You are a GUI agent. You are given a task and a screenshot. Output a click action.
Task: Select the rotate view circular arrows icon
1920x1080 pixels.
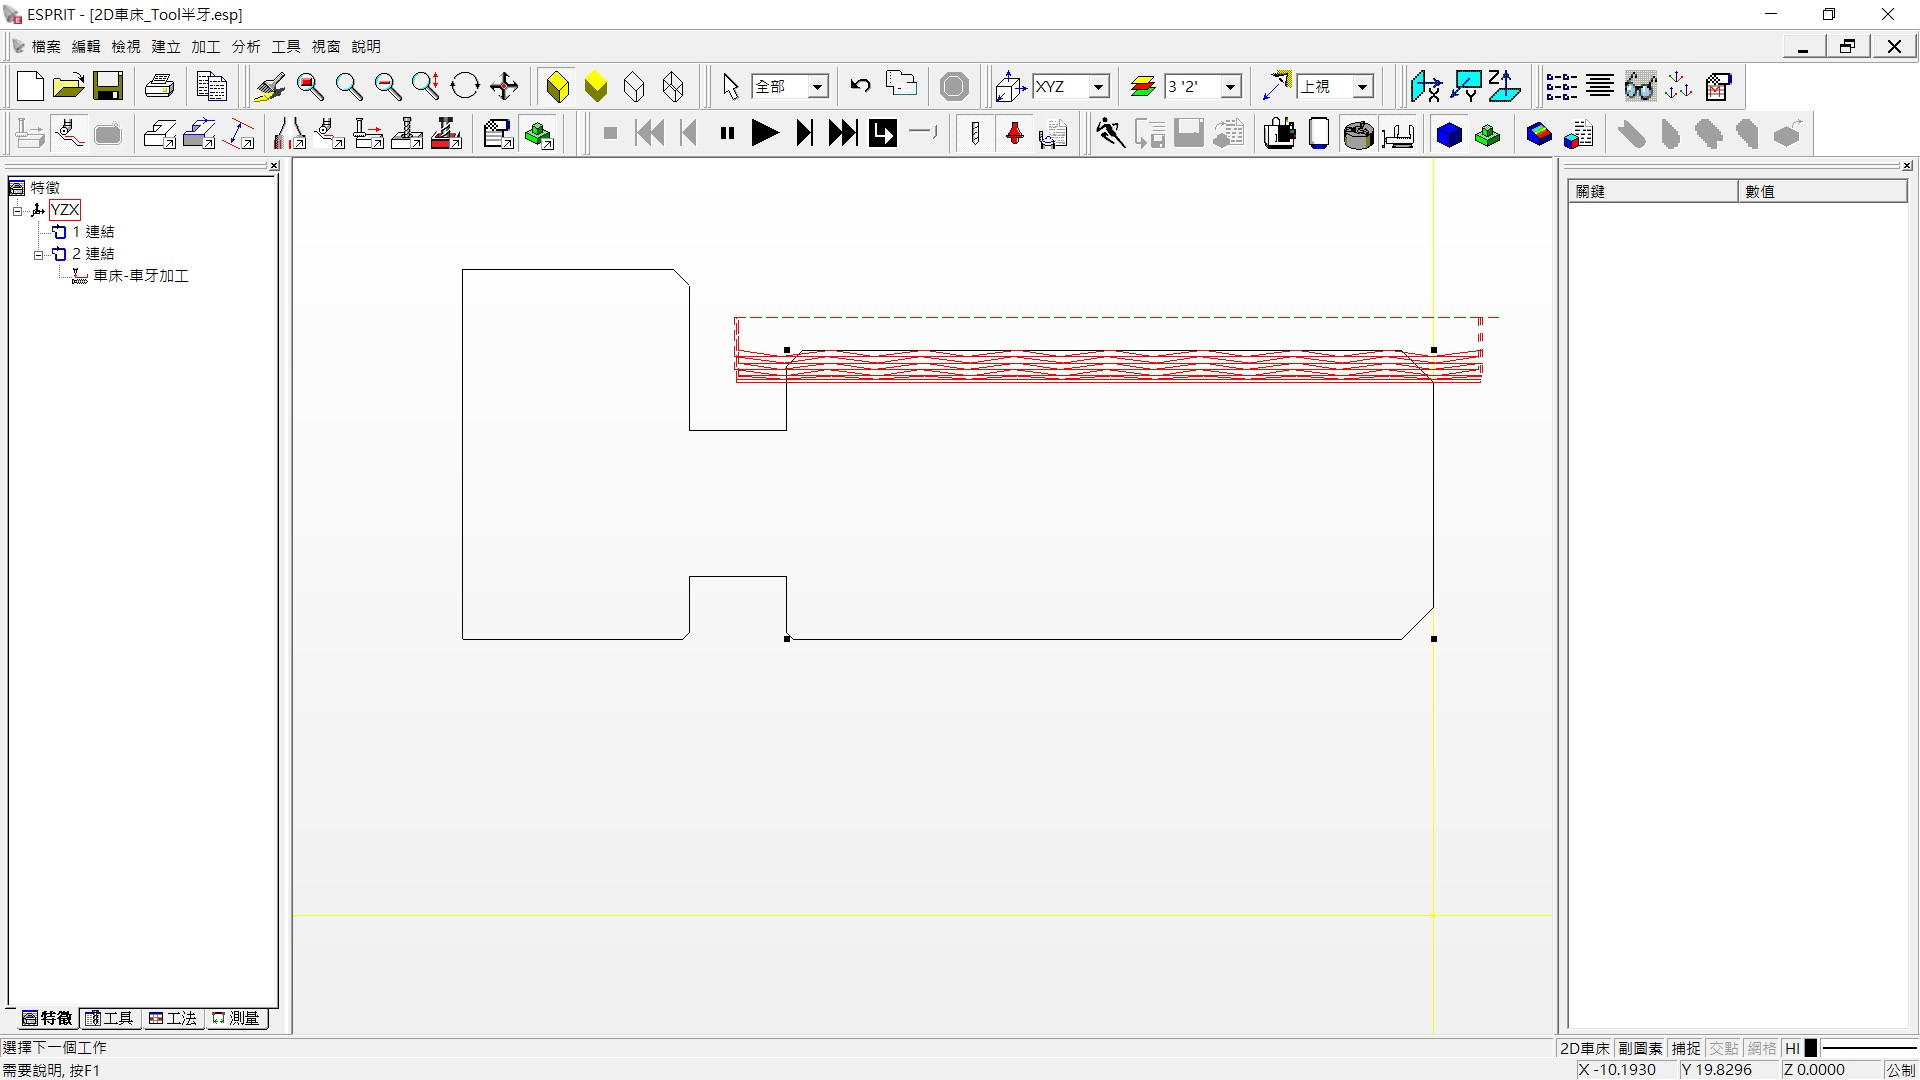(465, 86)
